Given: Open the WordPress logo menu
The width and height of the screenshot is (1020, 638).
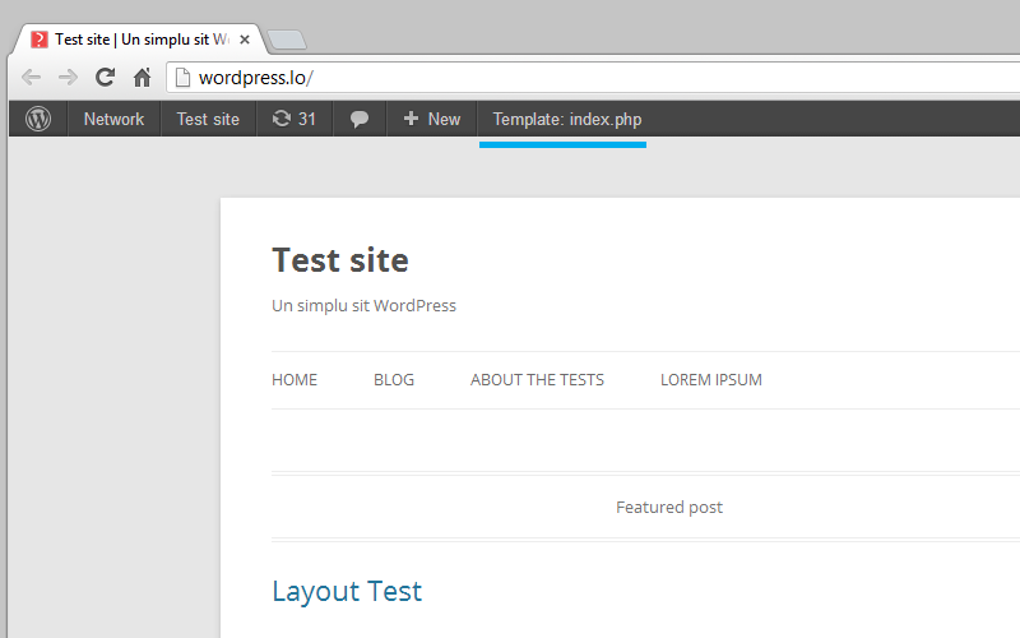Looking at the screenshot, I should (38, 119).
